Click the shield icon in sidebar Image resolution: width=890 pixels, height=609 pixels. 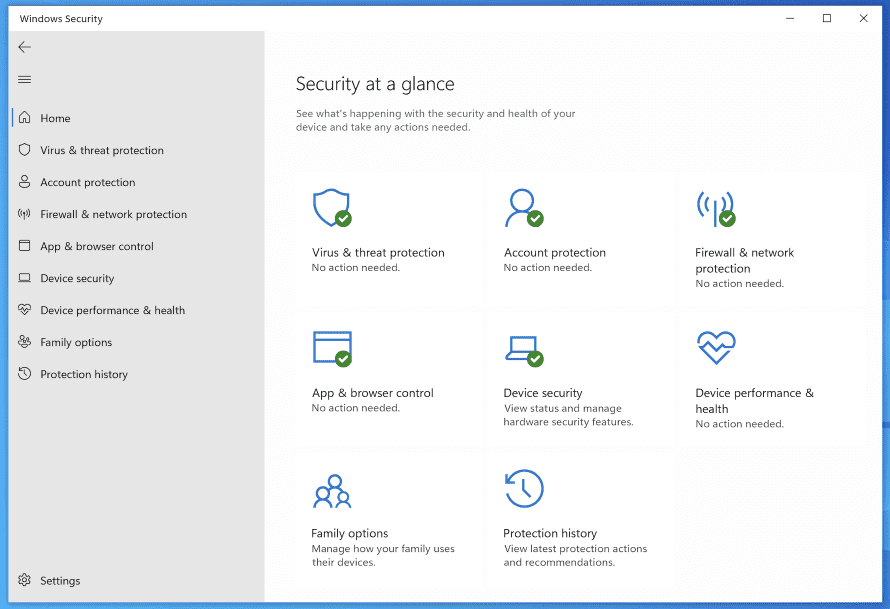(x=24, y=150)
